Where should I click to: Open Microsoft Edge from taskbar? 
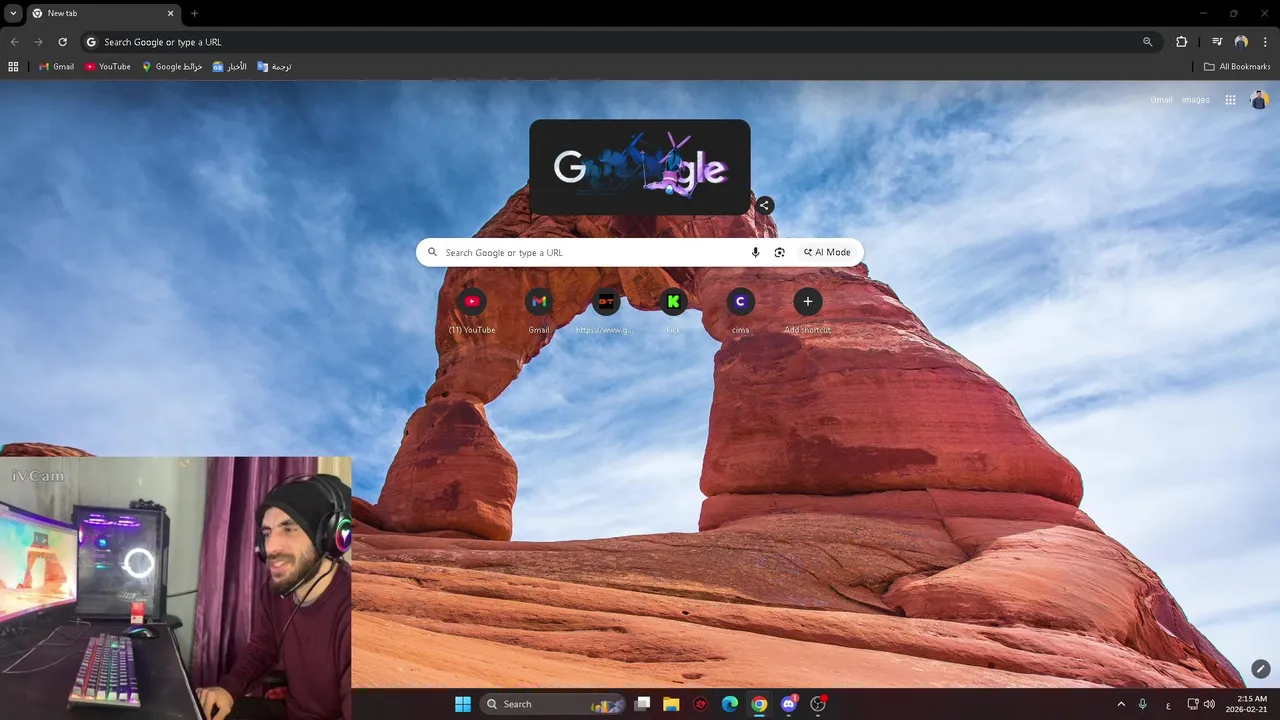pyautogui.click(x=730, y=704)
